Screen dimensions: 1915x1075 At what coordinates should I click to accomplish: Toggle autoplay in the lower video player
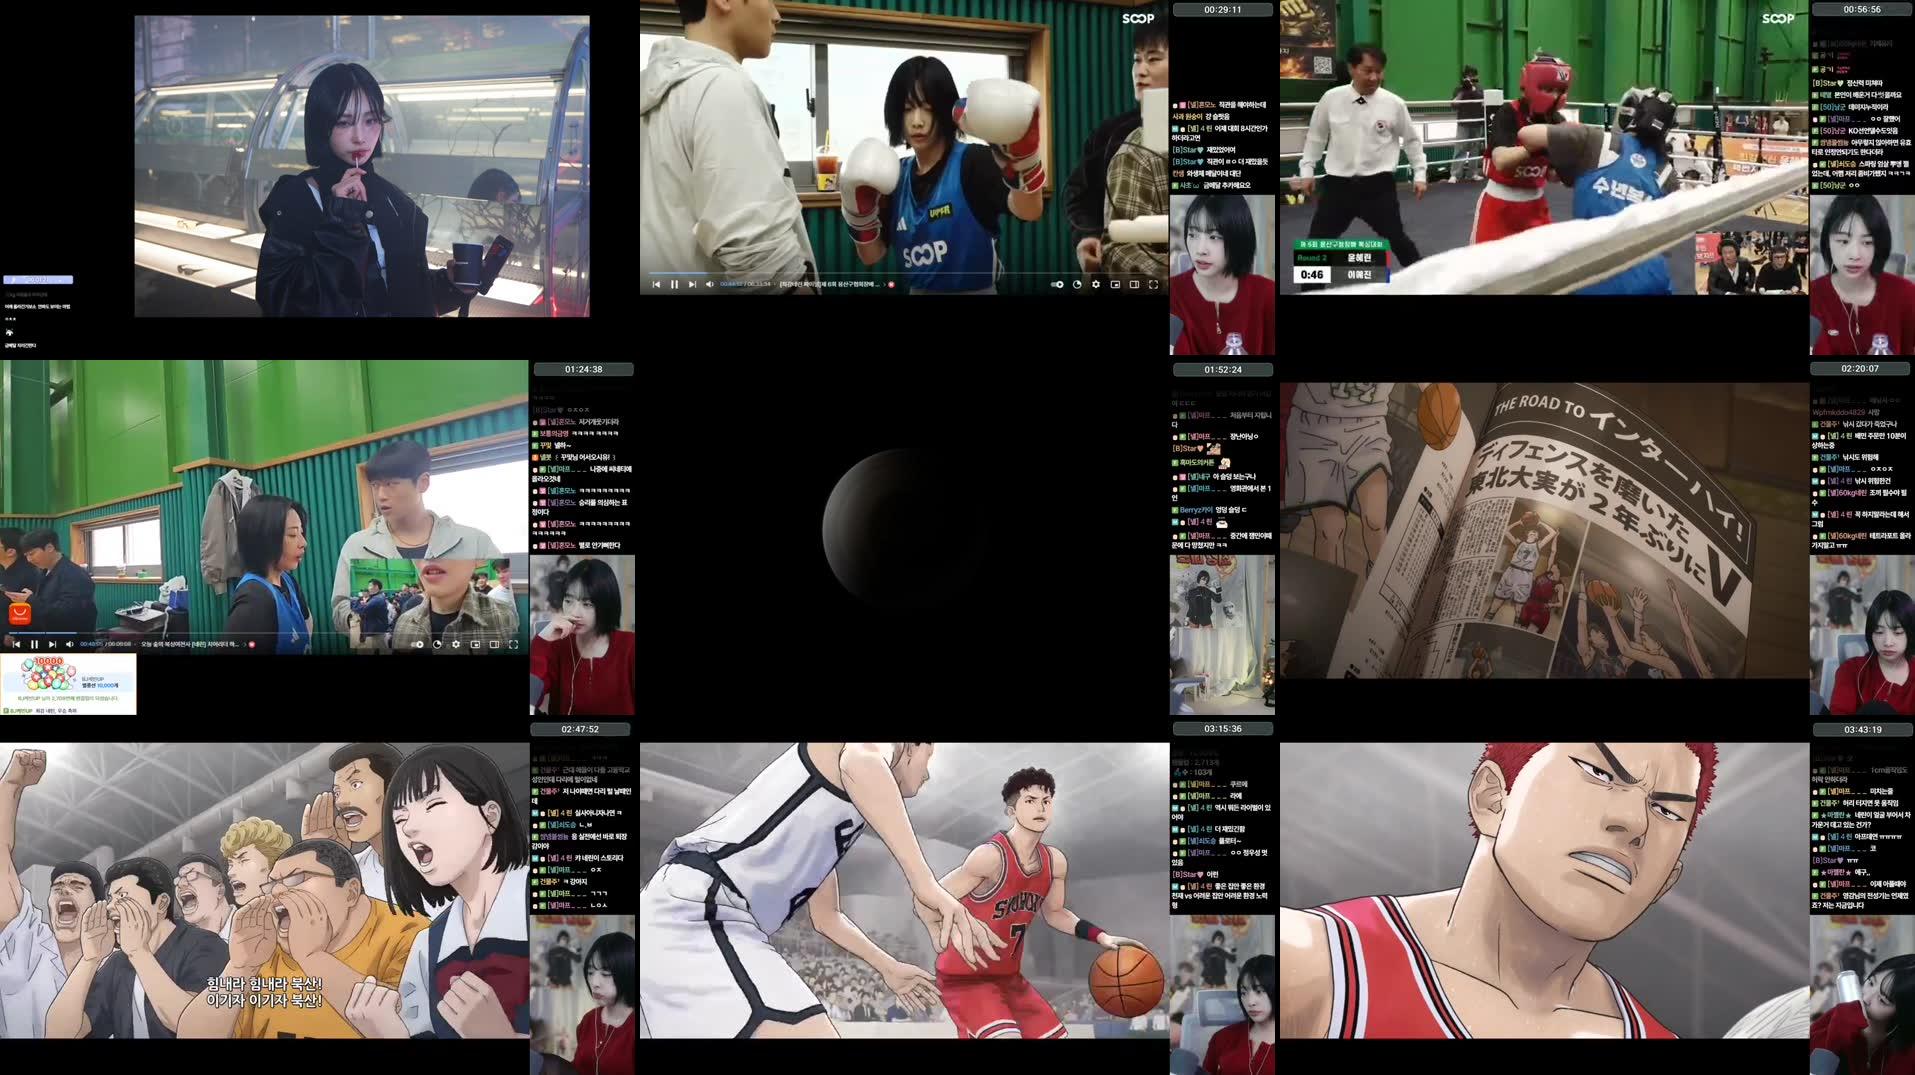tap(417, 644)
